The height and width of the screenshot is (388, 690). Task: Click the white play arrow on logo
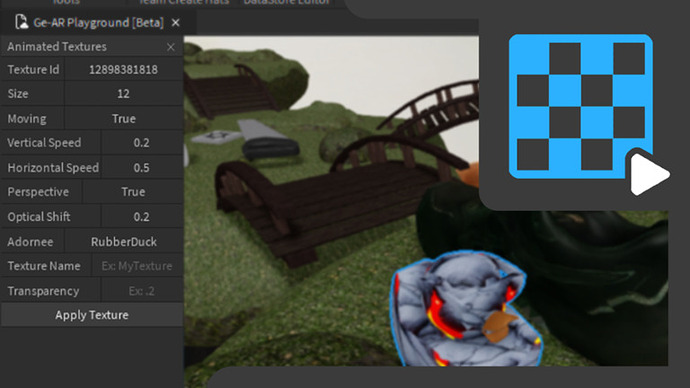coord(649,175)
